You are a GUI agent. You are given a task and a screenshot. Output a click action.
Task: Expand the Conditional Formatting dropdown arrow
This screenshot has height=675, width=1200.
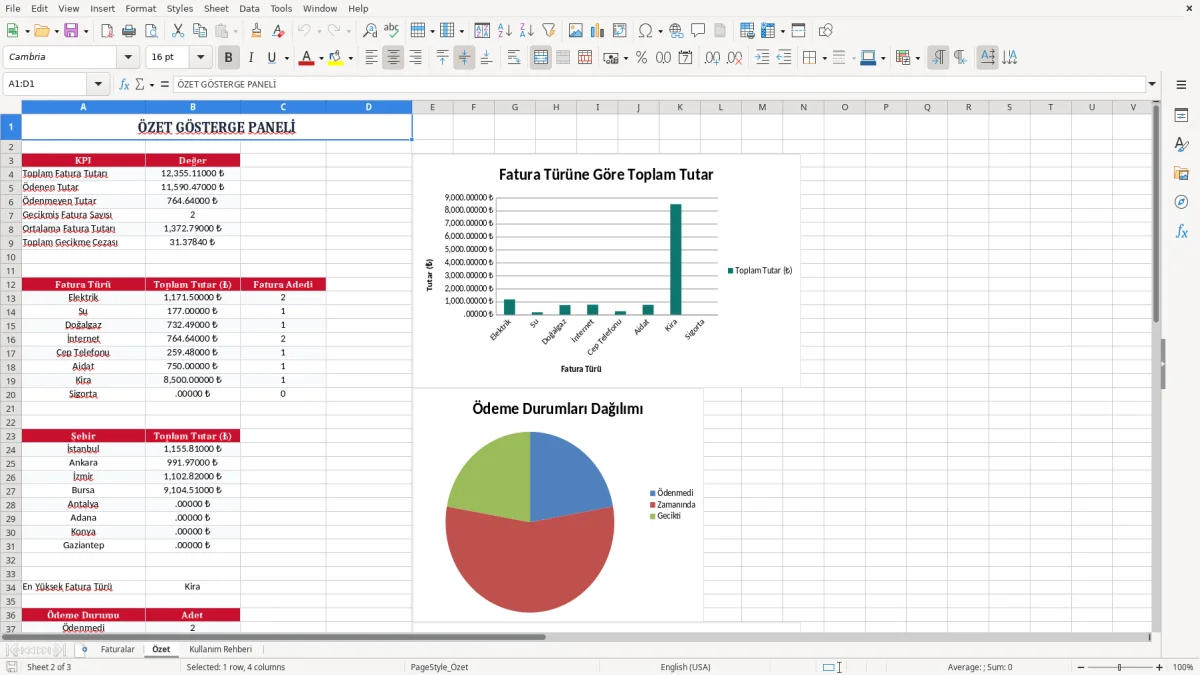pos(917,58)
